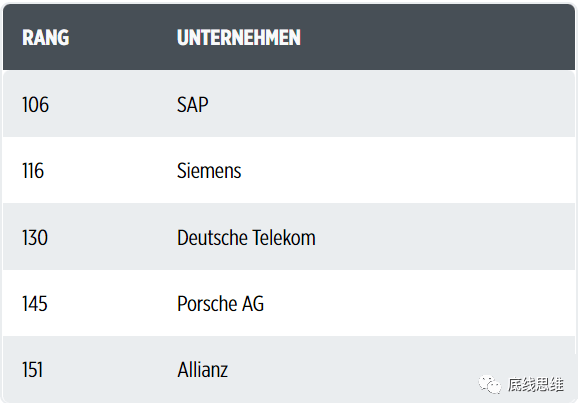Click the RANG column header
This screenshot has height=410, width=582.
[x=46, y=37]
